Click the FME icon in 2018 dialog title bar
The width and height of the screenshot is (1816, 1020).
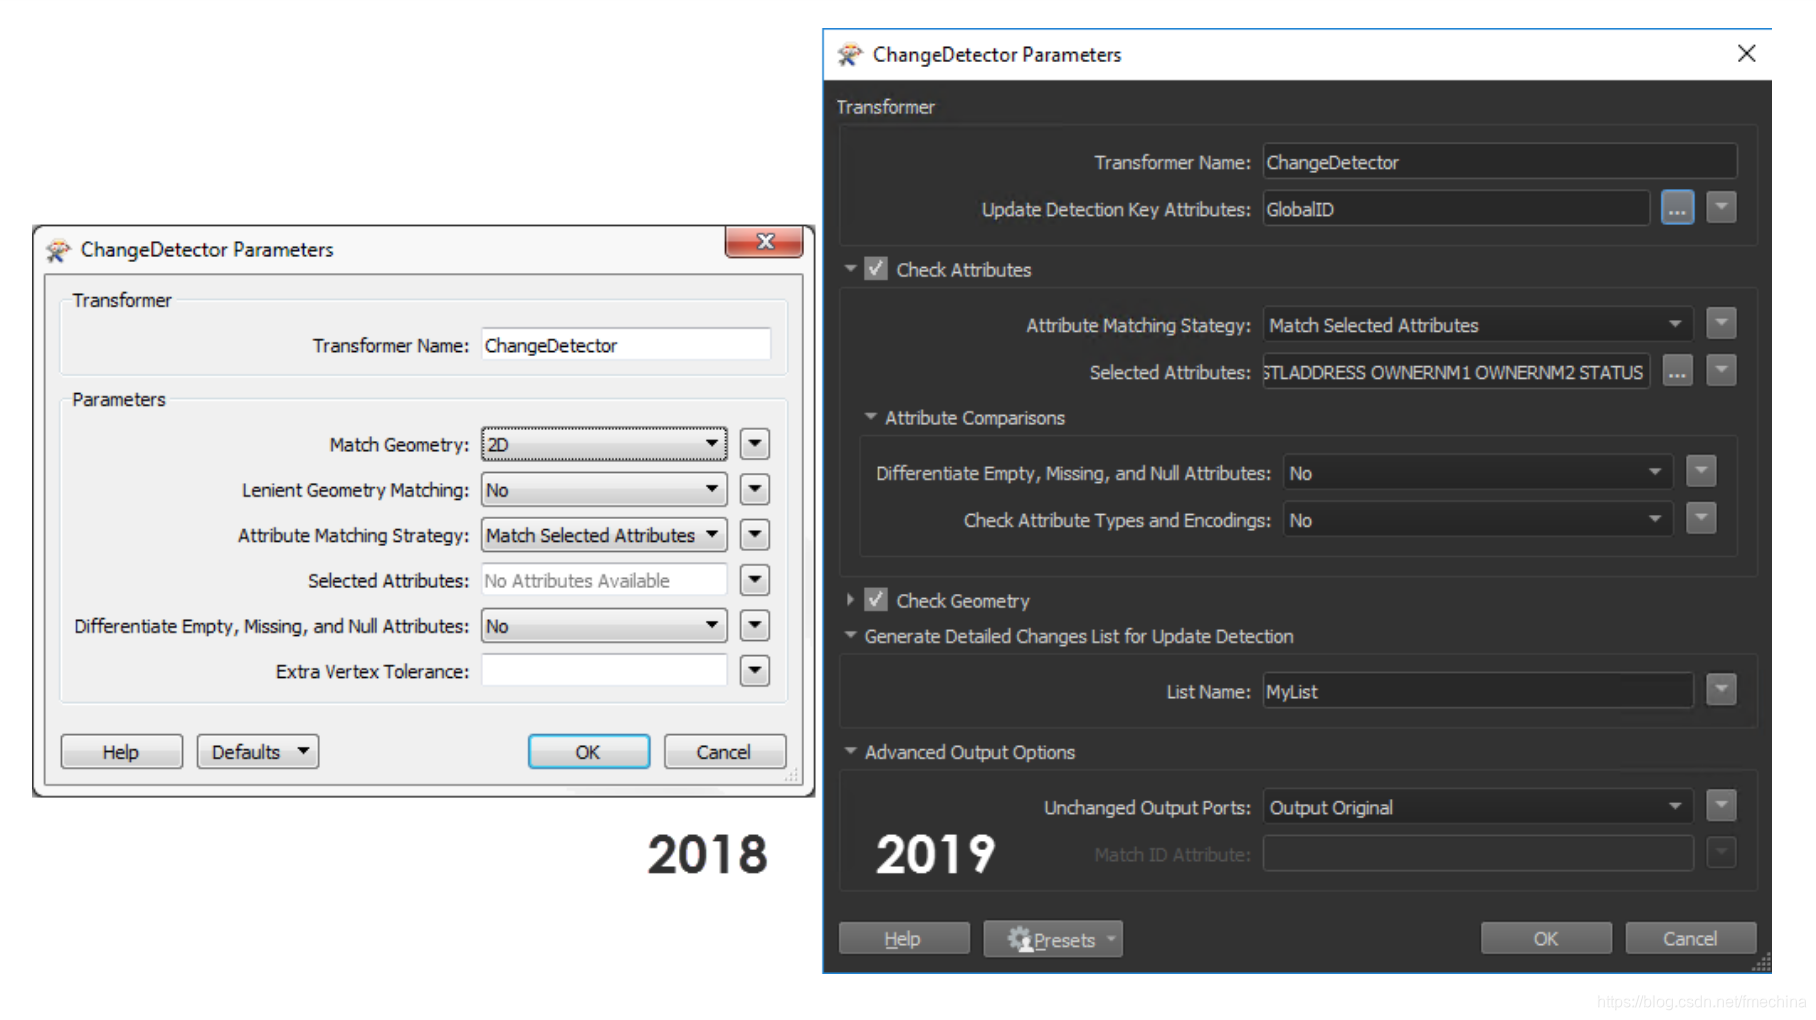click(58, 250)
